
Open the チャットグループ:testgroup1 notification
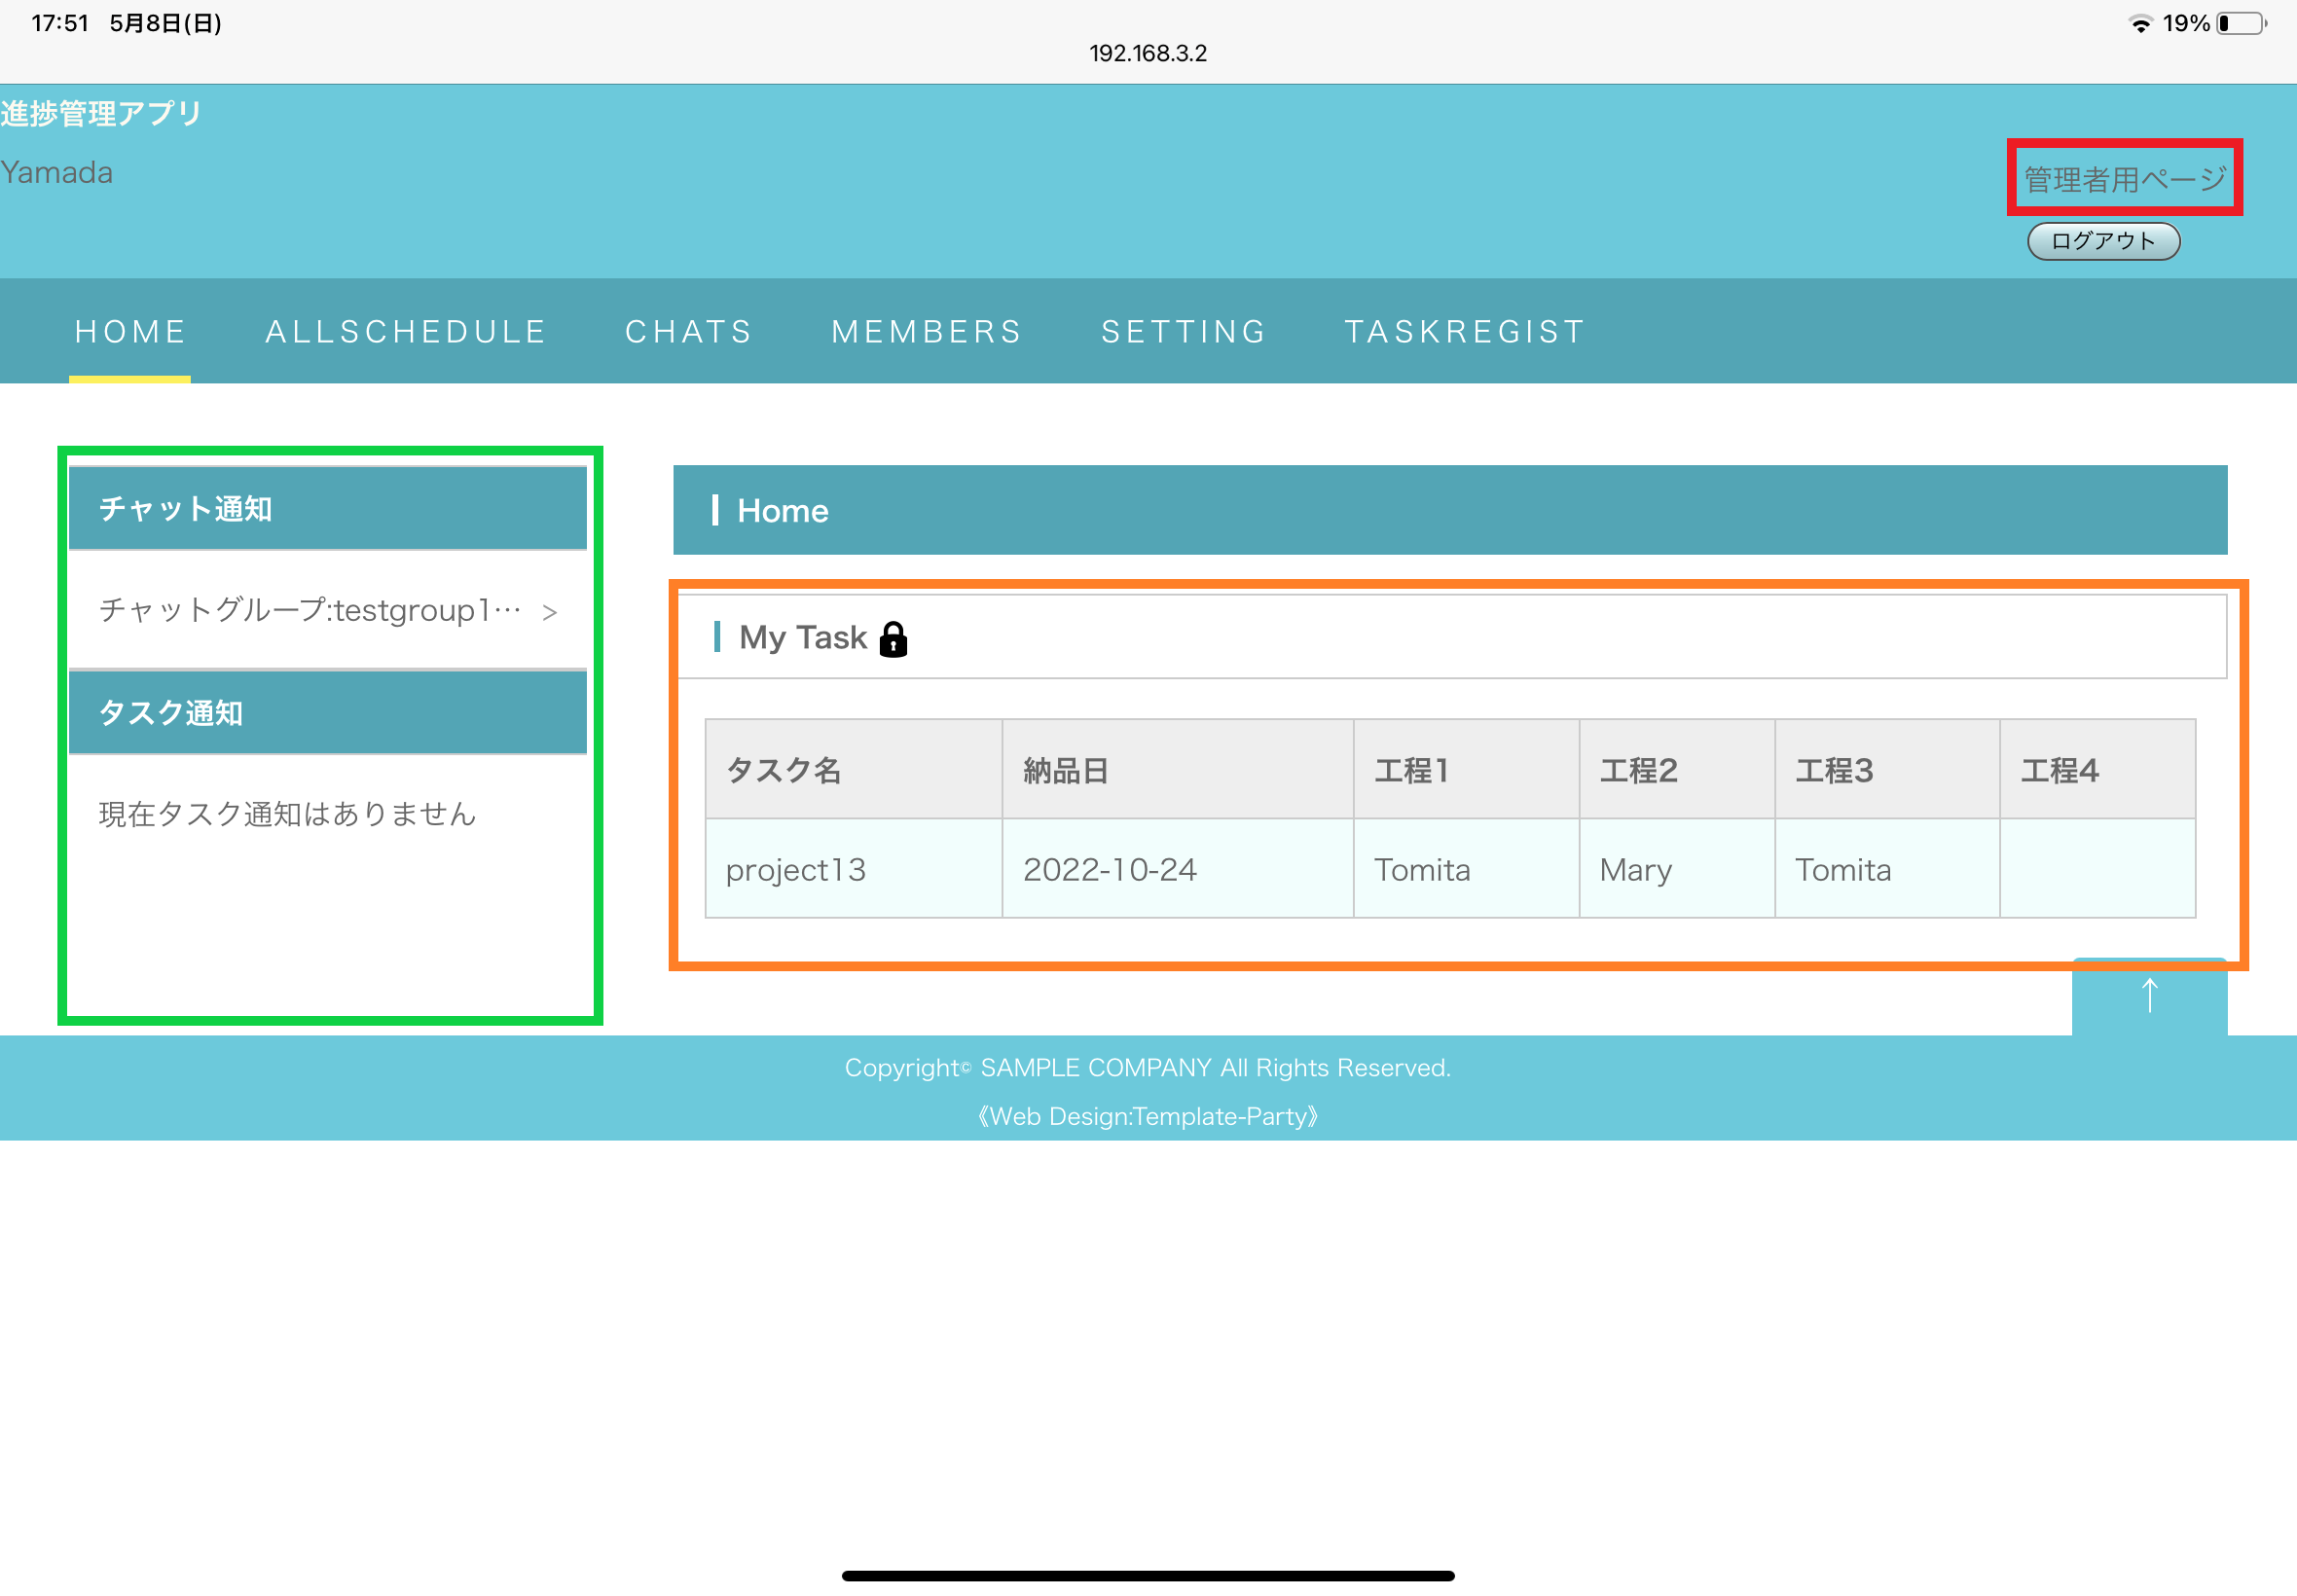327,610
